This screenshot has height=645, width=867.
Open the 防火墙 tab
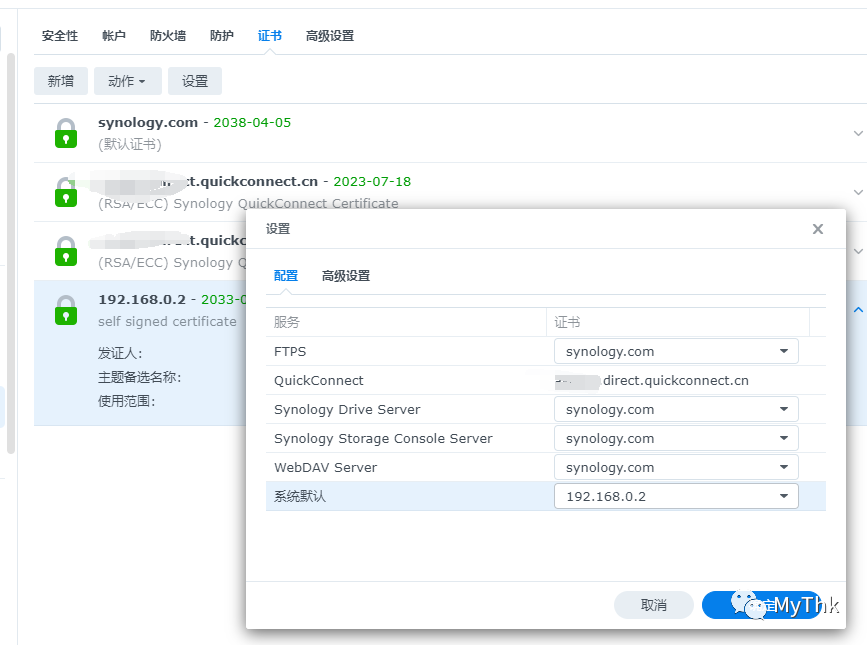tap(168, 36)
